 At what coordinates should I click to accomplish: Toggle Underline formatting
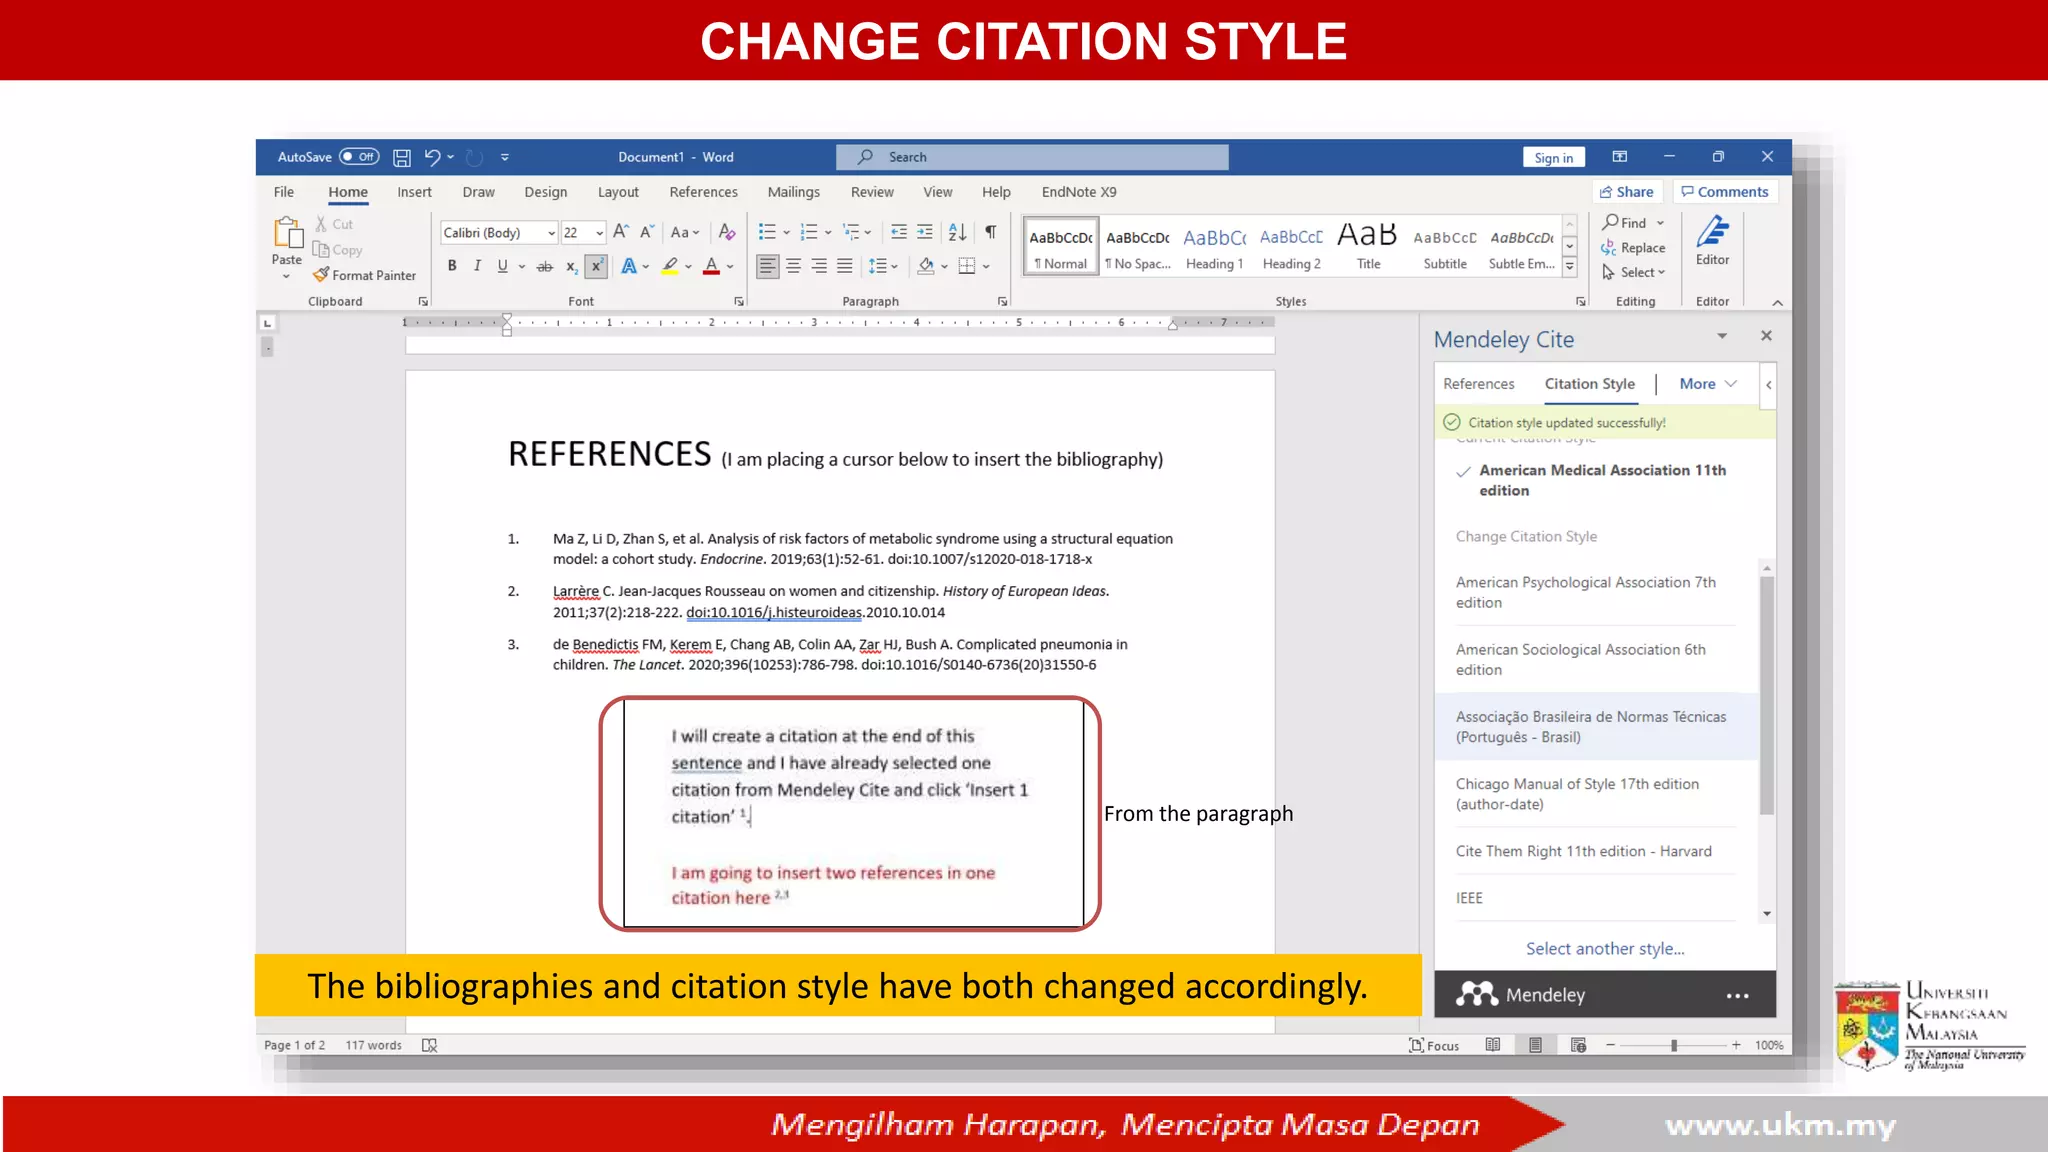(502, 266)
